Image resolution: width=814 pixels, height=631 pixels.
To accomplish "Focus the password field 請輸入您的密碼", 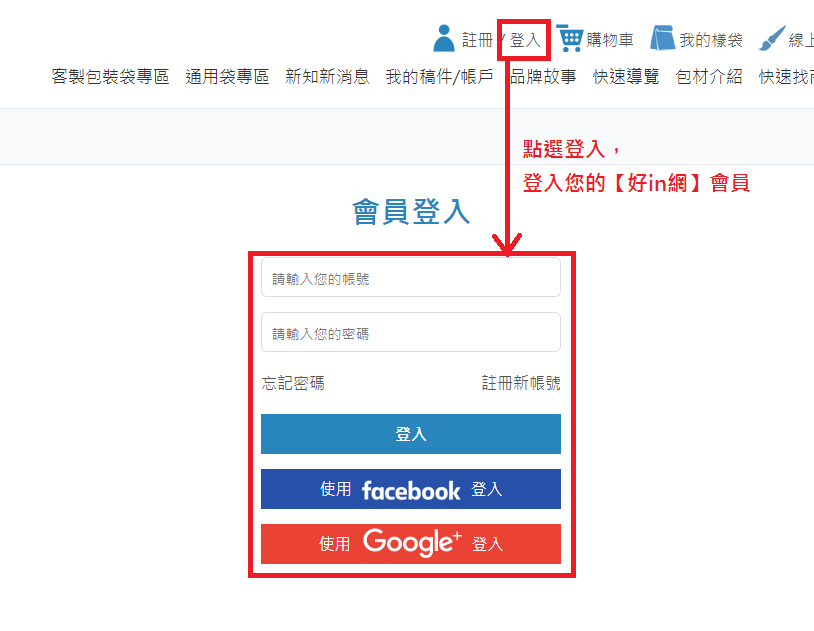I will [x=411, y=332].
